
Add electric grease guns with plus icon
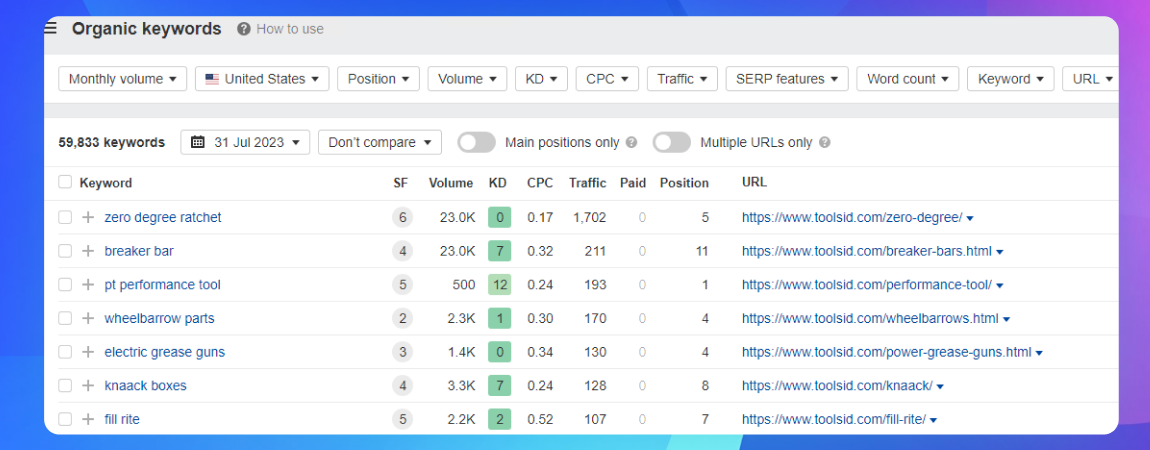point(88,353)
